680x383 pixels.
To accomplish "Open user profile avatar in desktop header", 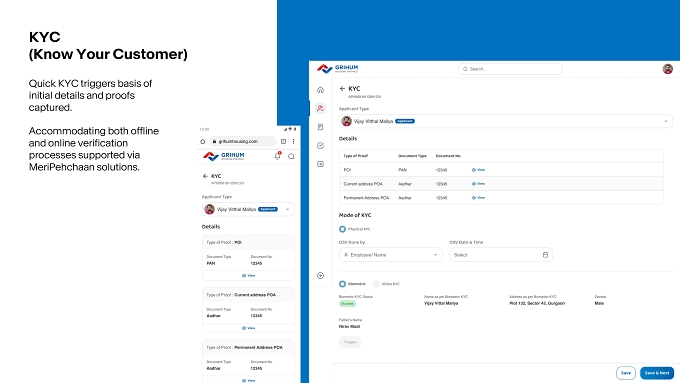I will [667, 69].
